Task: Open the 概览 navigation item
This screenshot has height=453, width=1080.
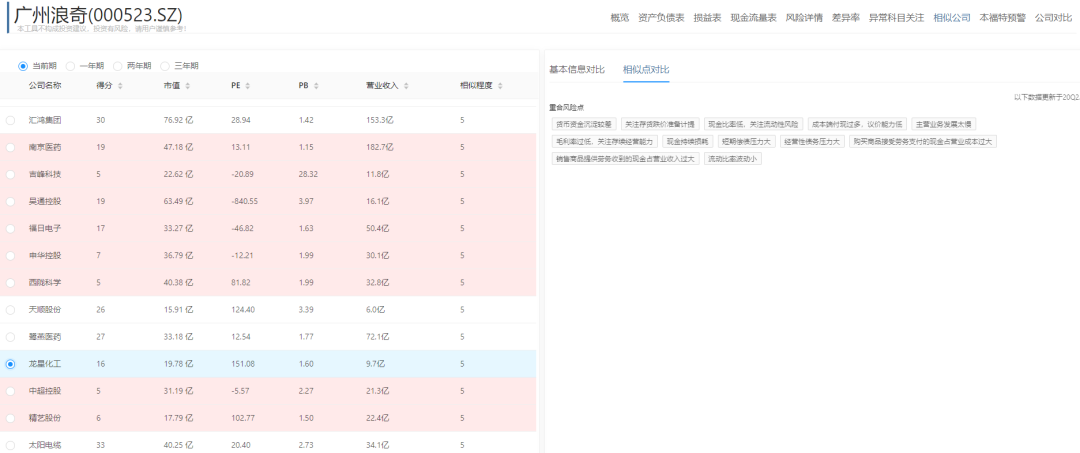Action: pos(620,19)
